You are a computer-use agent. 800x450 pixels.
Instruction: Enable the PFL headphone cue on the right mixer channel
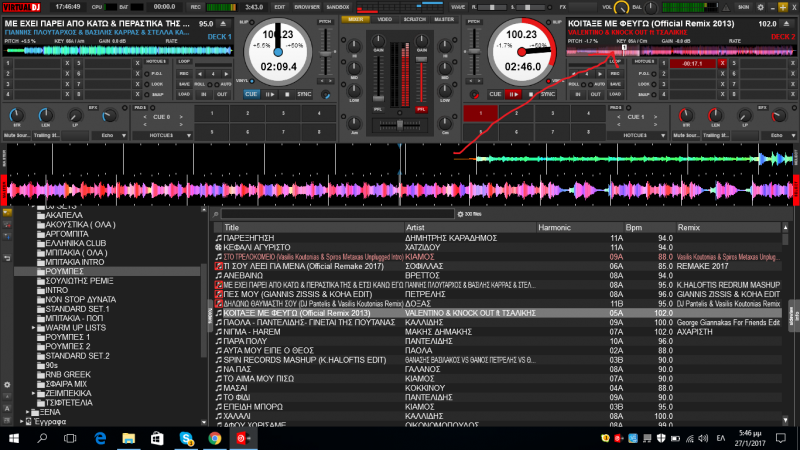click(420, 108)
